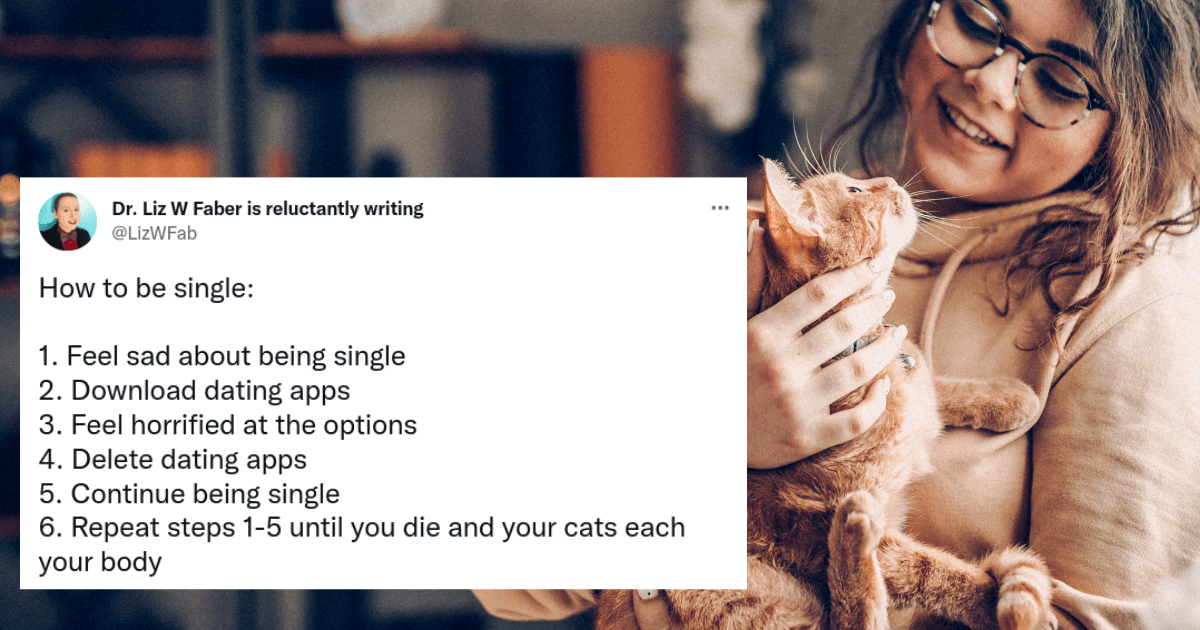The height and width of the screenshot is (630, 1200).
Task: Click the cat's raised paw on hoodie
Action: click(985, 403)
